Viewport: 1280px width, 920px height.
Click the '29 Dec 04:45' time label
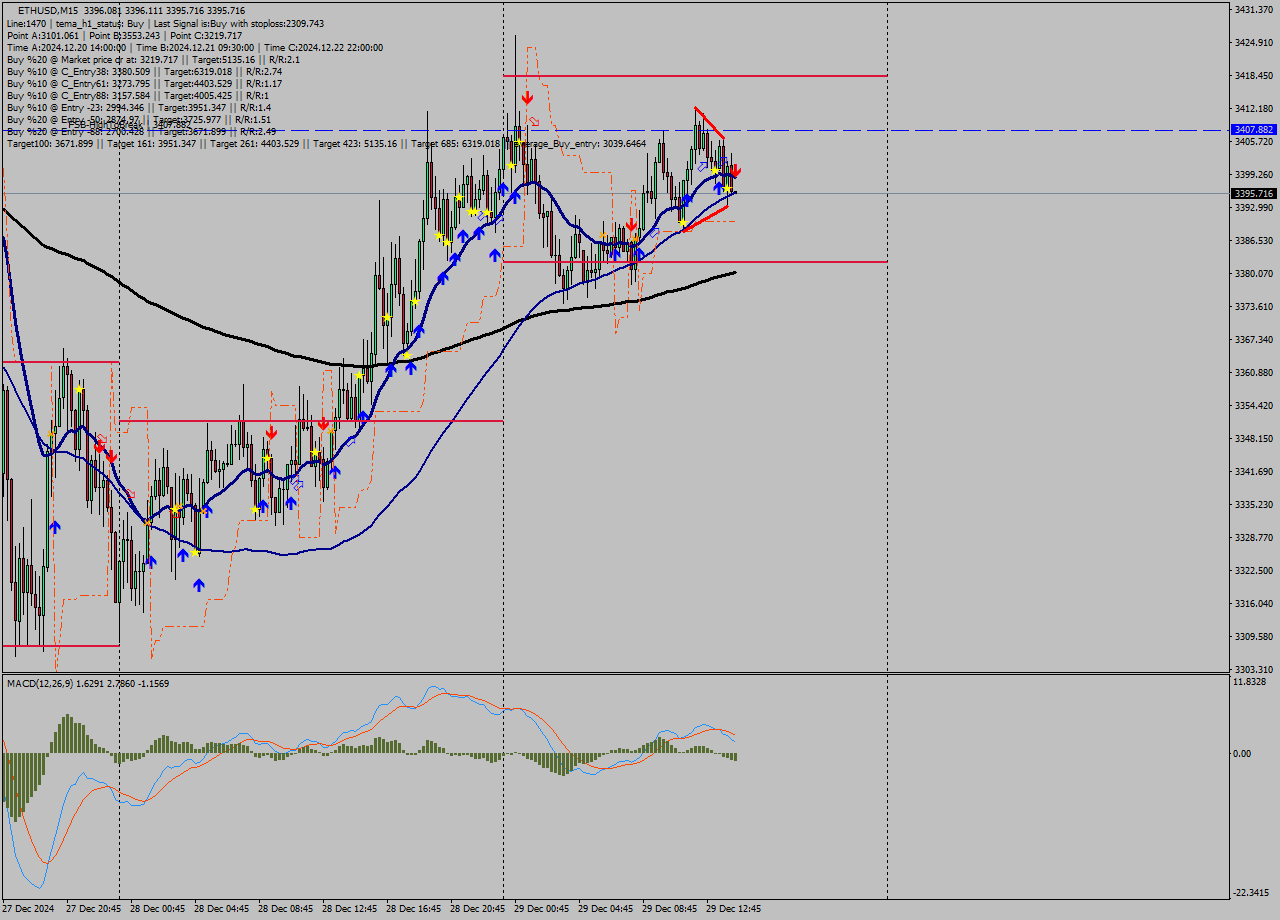(606, 909)
